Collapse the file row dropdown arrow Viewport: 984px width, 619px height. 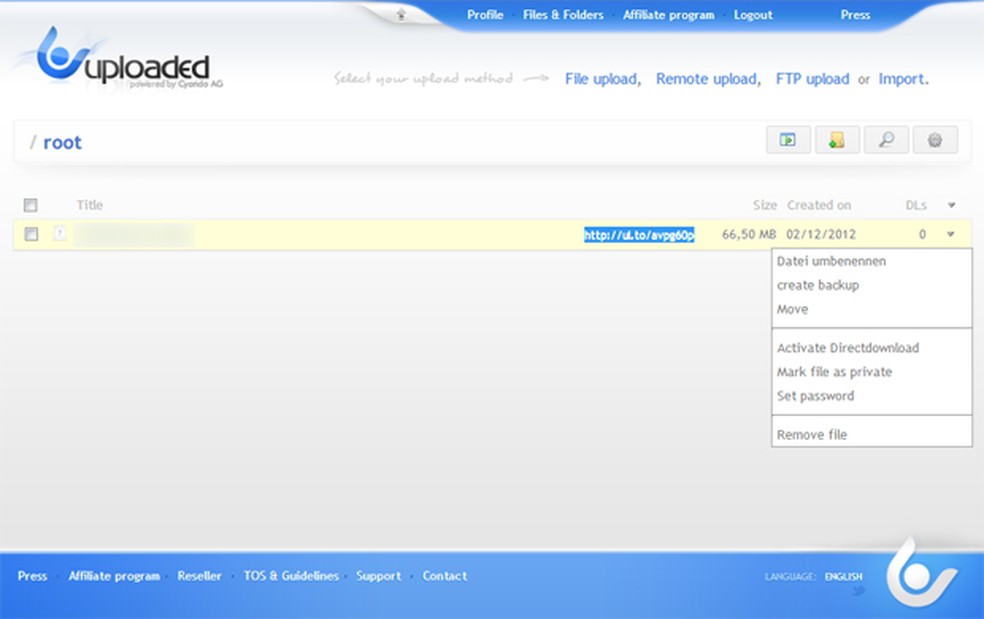pos(951,234)
